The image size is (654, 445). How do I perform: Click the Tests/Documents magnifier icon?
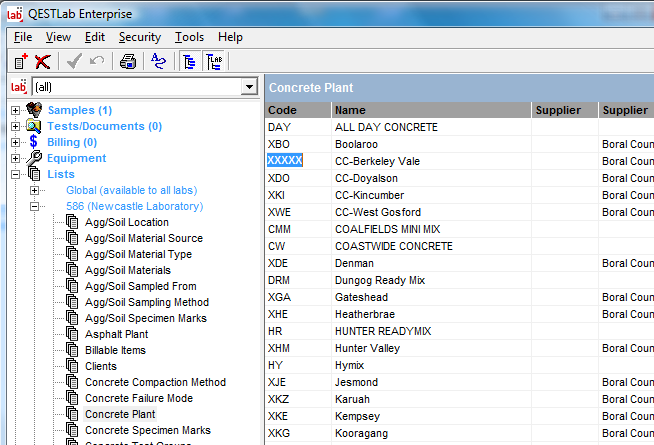point(34,126)
